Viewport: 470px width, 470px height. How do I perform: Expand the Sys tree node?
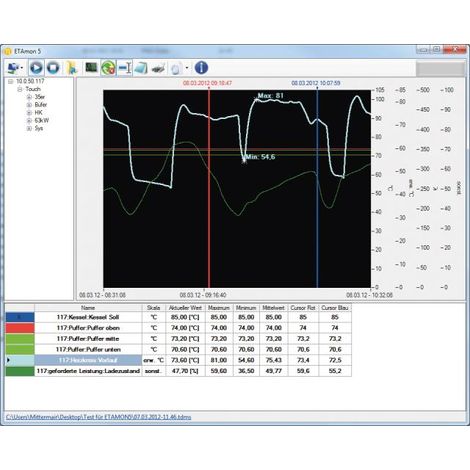[29, 128]
